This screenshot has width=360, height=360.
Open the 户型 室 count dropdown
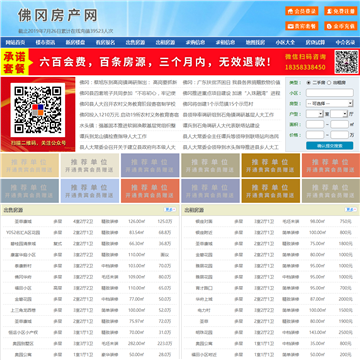tap(315, 114)
